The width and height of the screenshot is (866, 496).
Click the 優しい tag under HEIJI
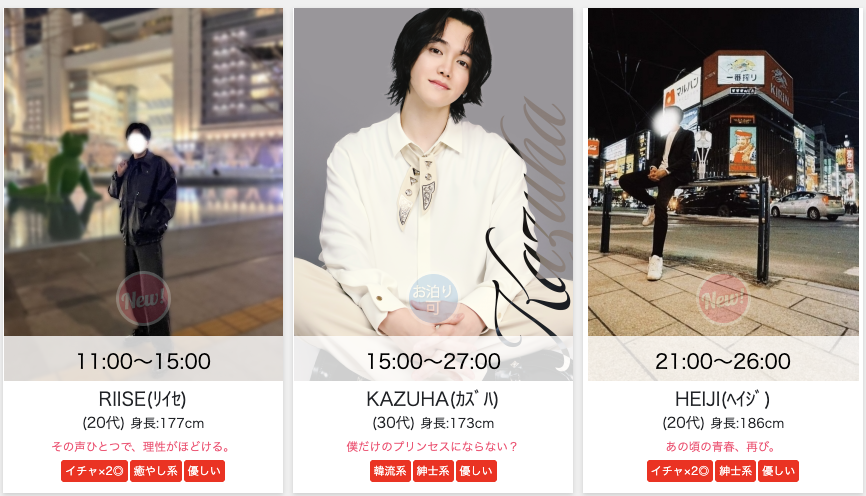tap(778, 471)
